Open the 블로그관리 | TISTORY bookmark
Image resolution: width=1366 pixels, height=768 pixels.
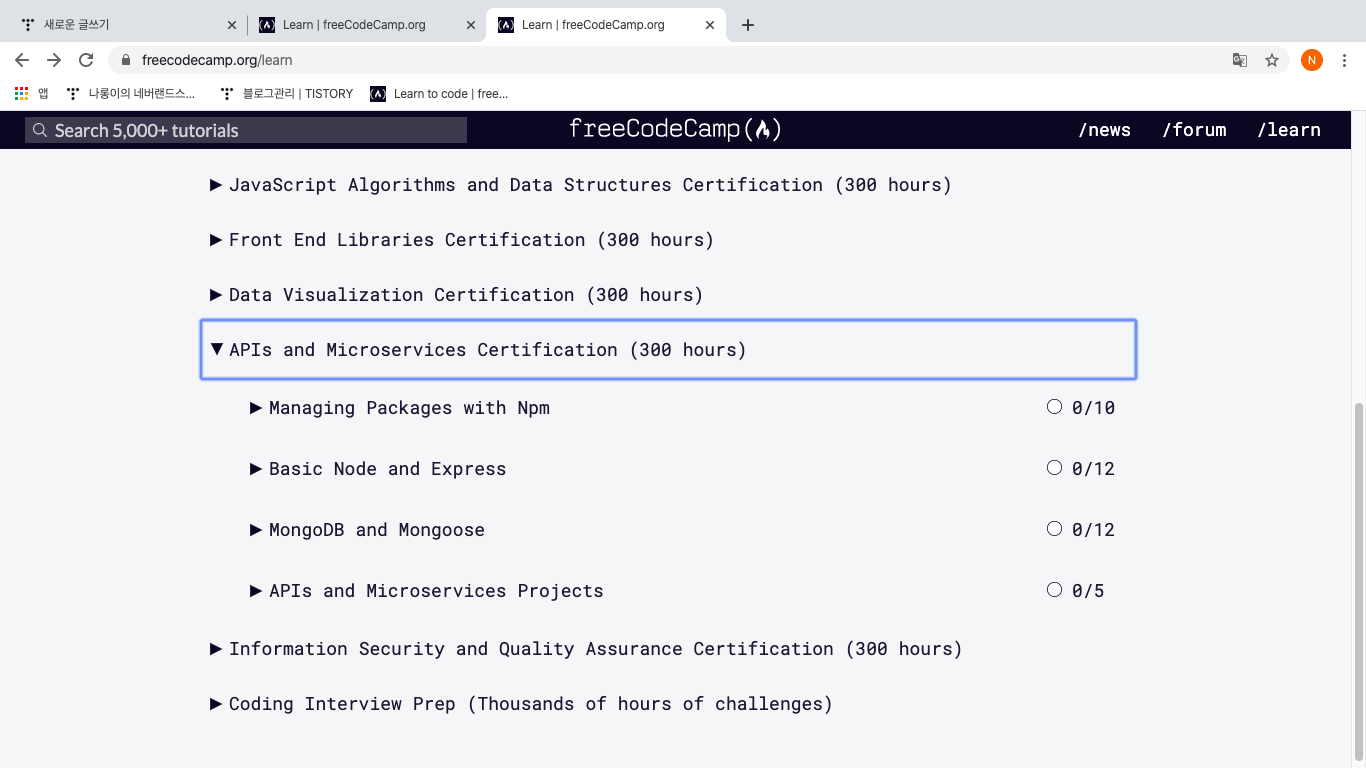(287, 93)
